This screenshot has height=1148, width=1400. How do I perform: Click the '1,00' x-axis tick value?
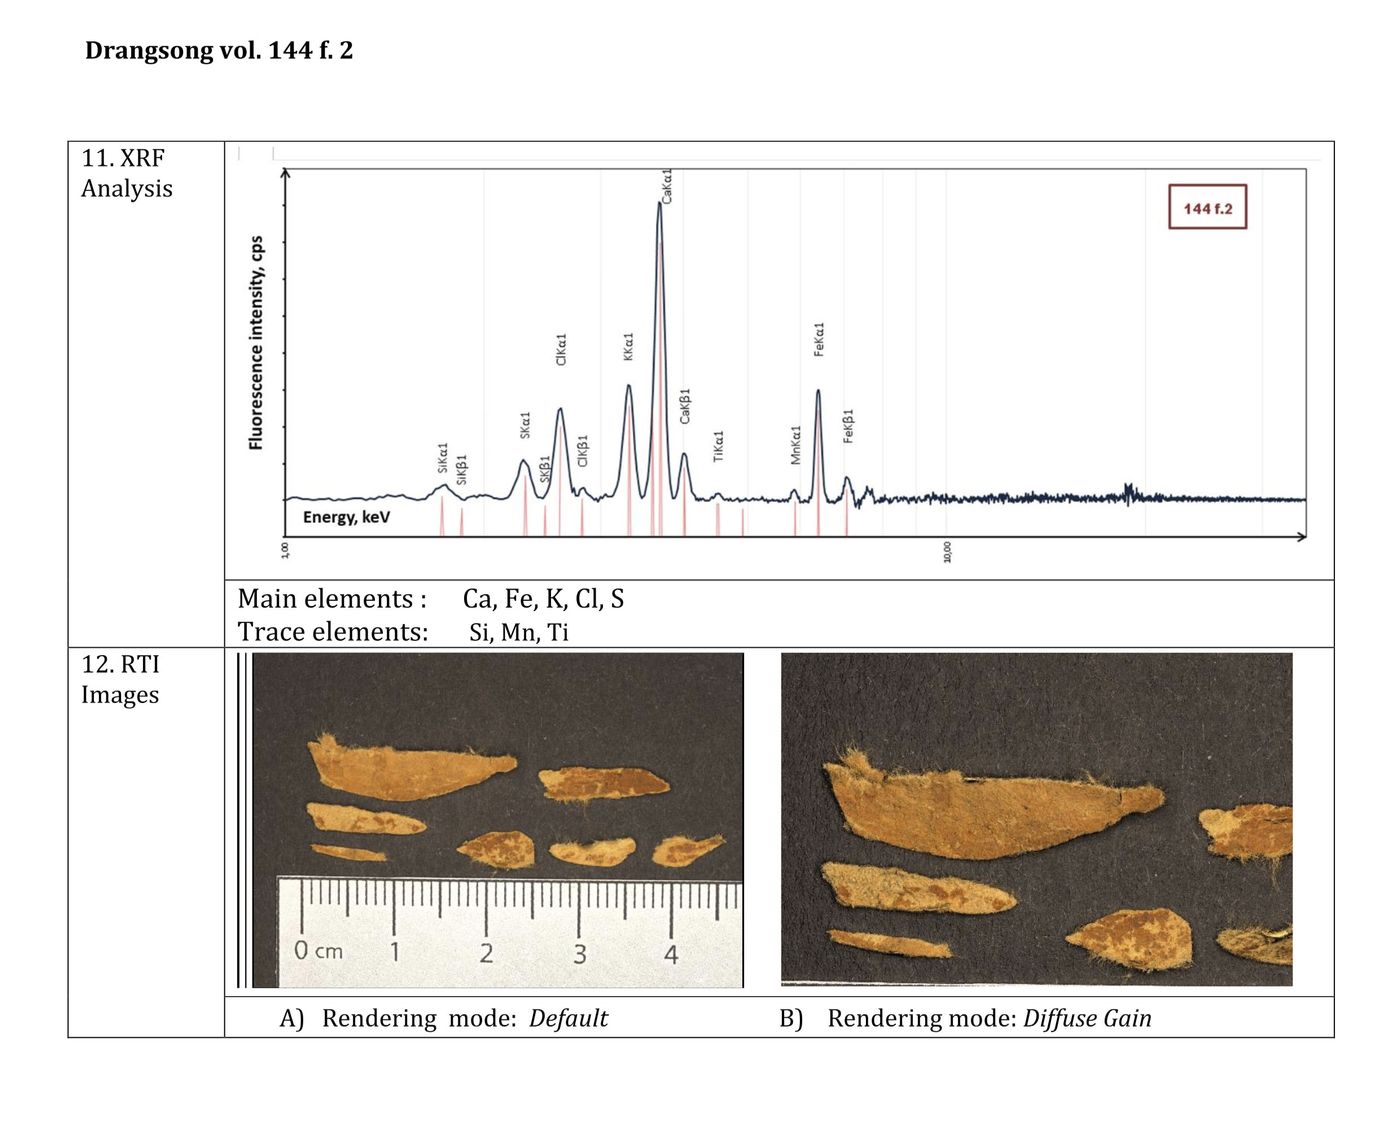pyautogui.click(x=285, y=550)
